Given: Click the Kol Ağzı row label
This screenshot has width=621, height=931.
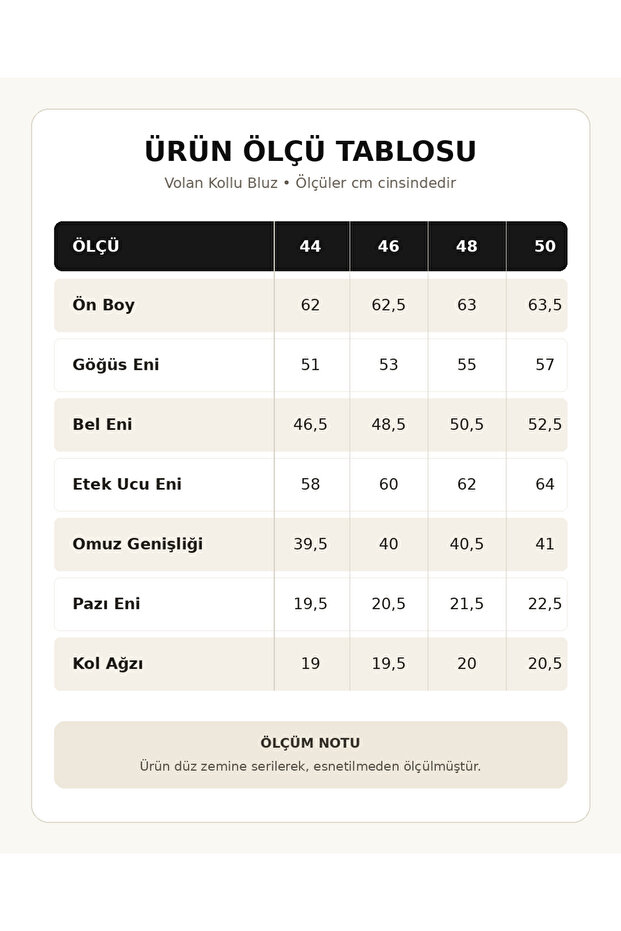Looking at the screenshot, I should coord(107,663).
